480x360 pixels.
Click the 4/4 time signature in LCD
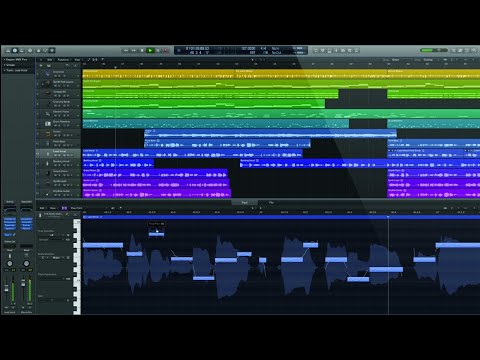[263, 49]
